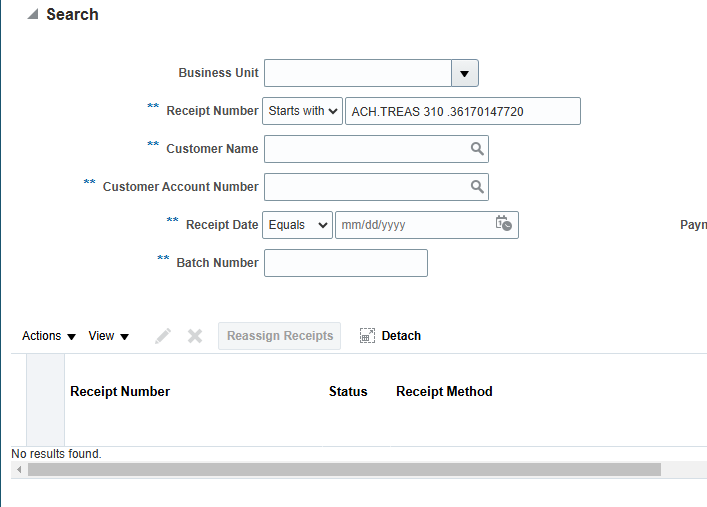Image resolution: width=707 pixels, height=507 pixels.
Task: Click the left scroll arrow of horizontal scrollbar
Action: coord(19,470)
